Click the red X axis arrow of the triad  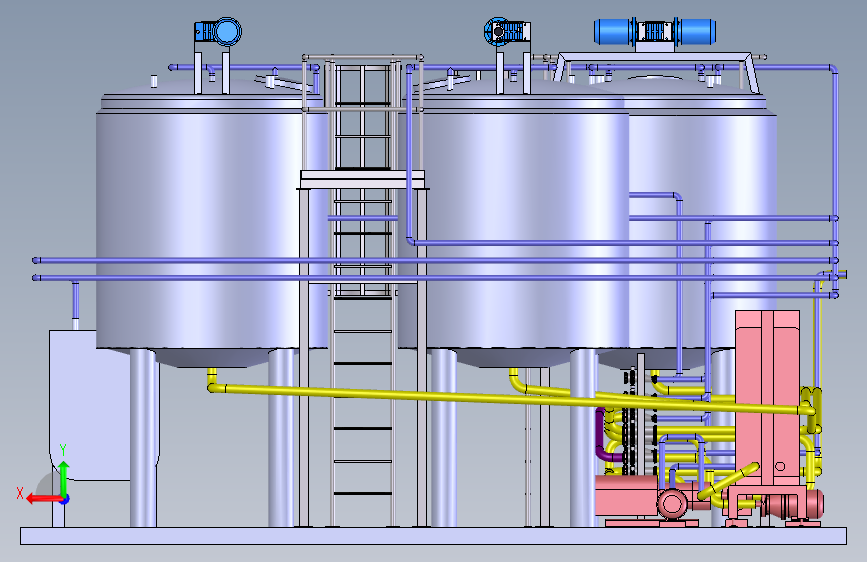43,499
